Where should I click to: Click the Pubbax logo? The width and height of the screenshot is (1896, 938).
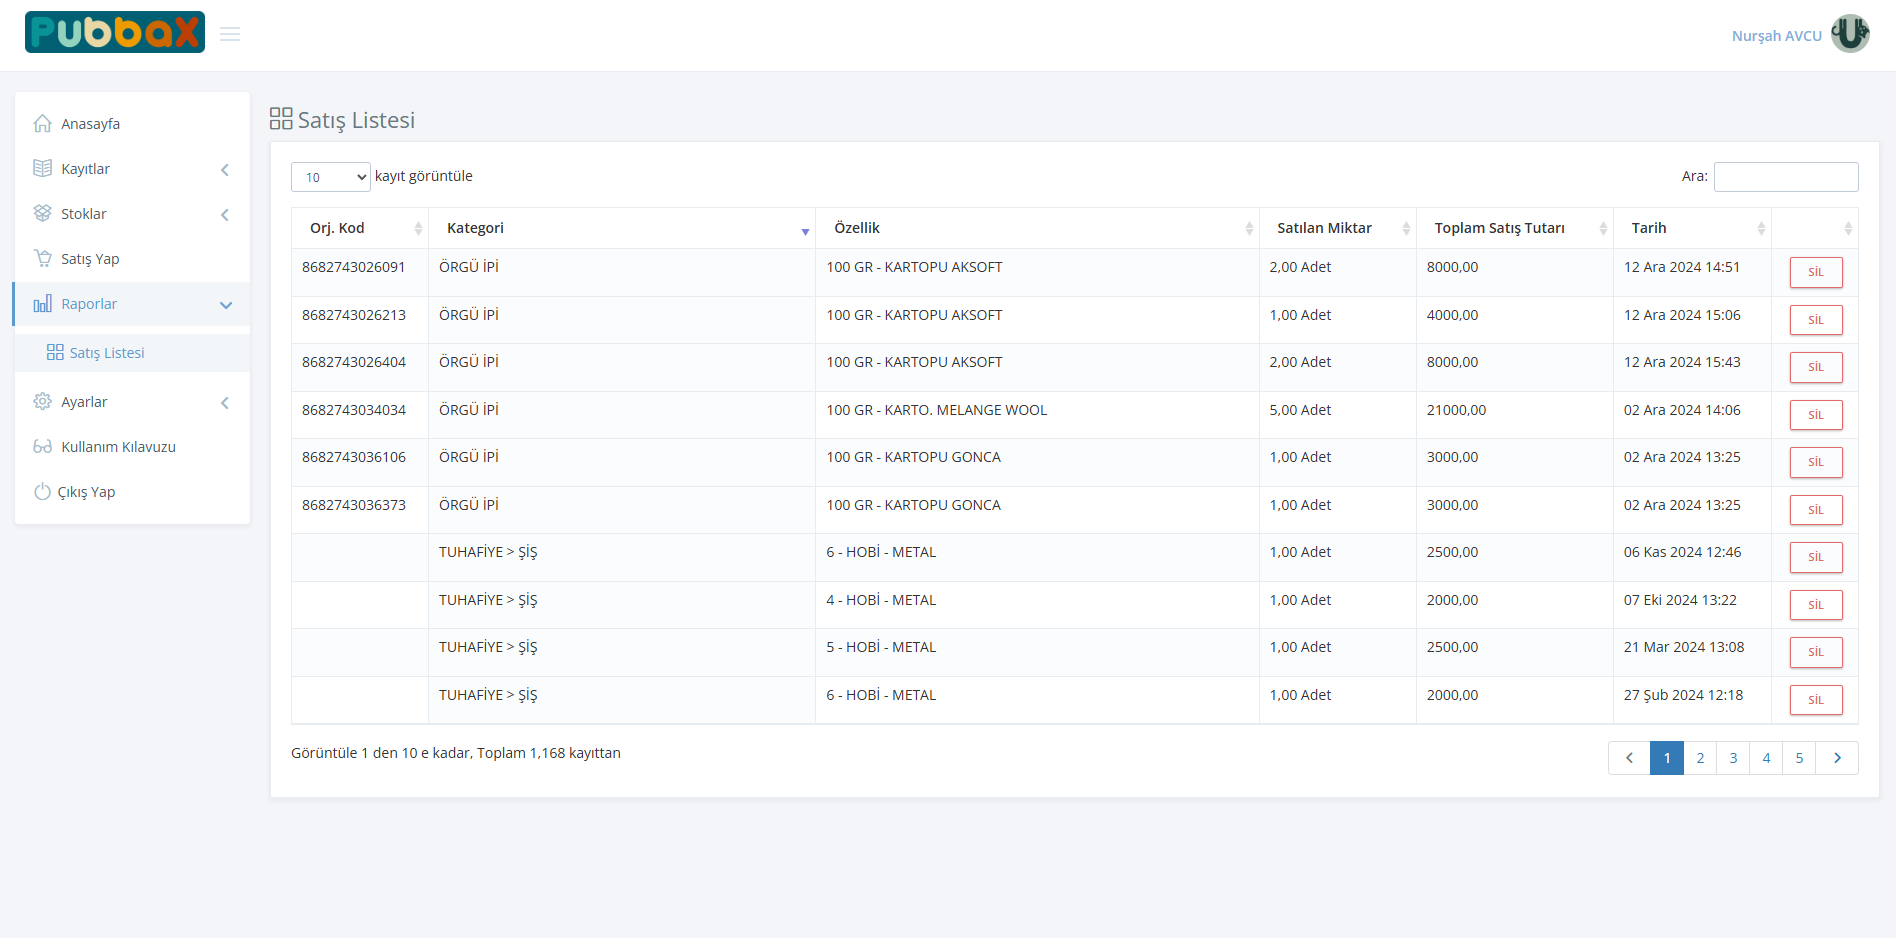115,32
